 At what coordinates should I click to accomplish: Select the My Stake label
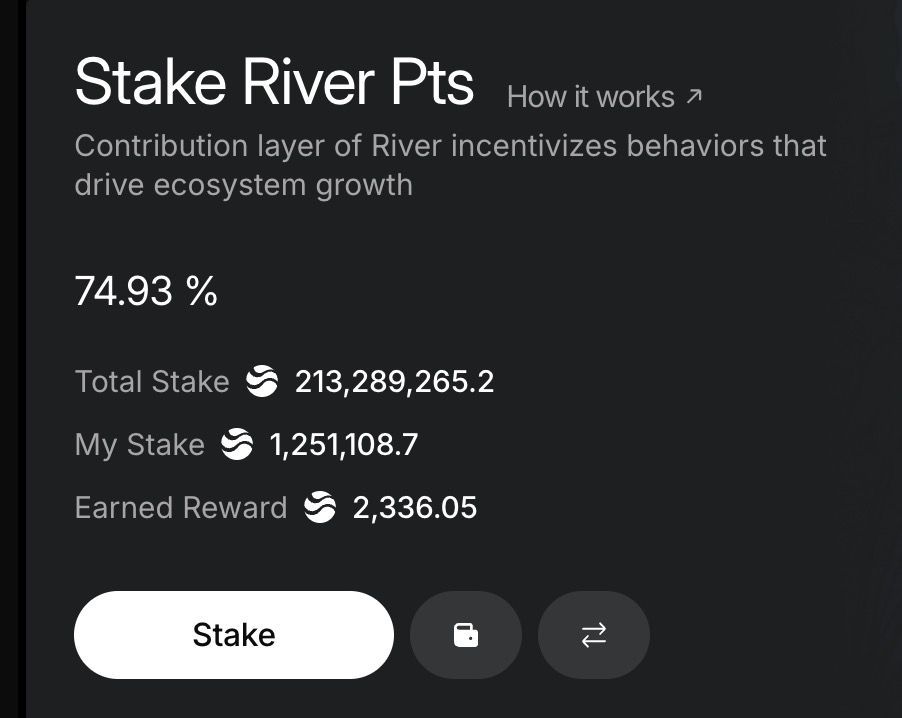tap(139, 444)
